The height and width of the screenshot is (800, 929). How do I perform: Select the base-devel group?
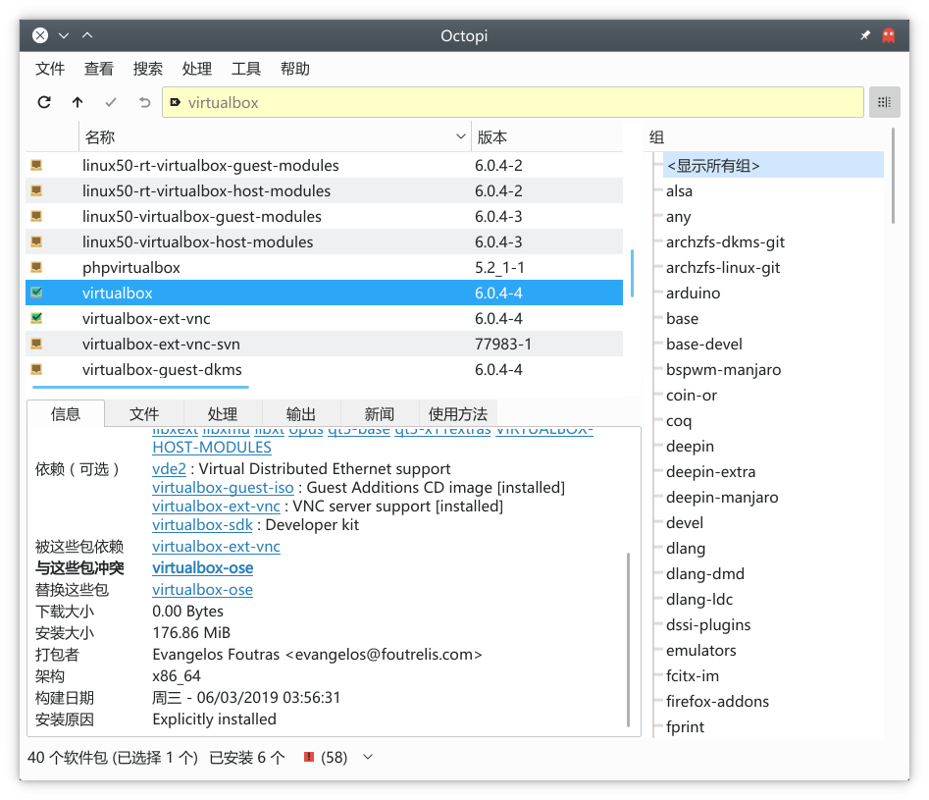tap(704, 344)
